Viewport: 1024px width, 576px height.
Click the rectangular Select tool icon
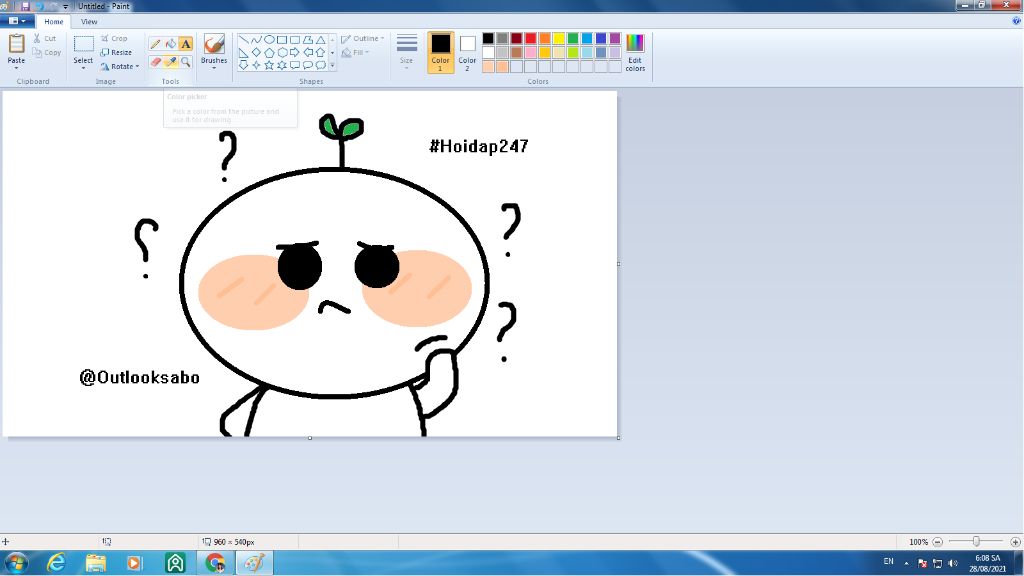(x=83, y=44)
